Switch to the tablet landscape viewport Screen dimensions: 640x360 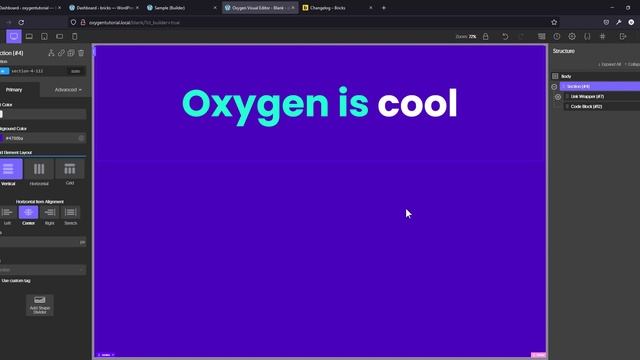(60, 37)
